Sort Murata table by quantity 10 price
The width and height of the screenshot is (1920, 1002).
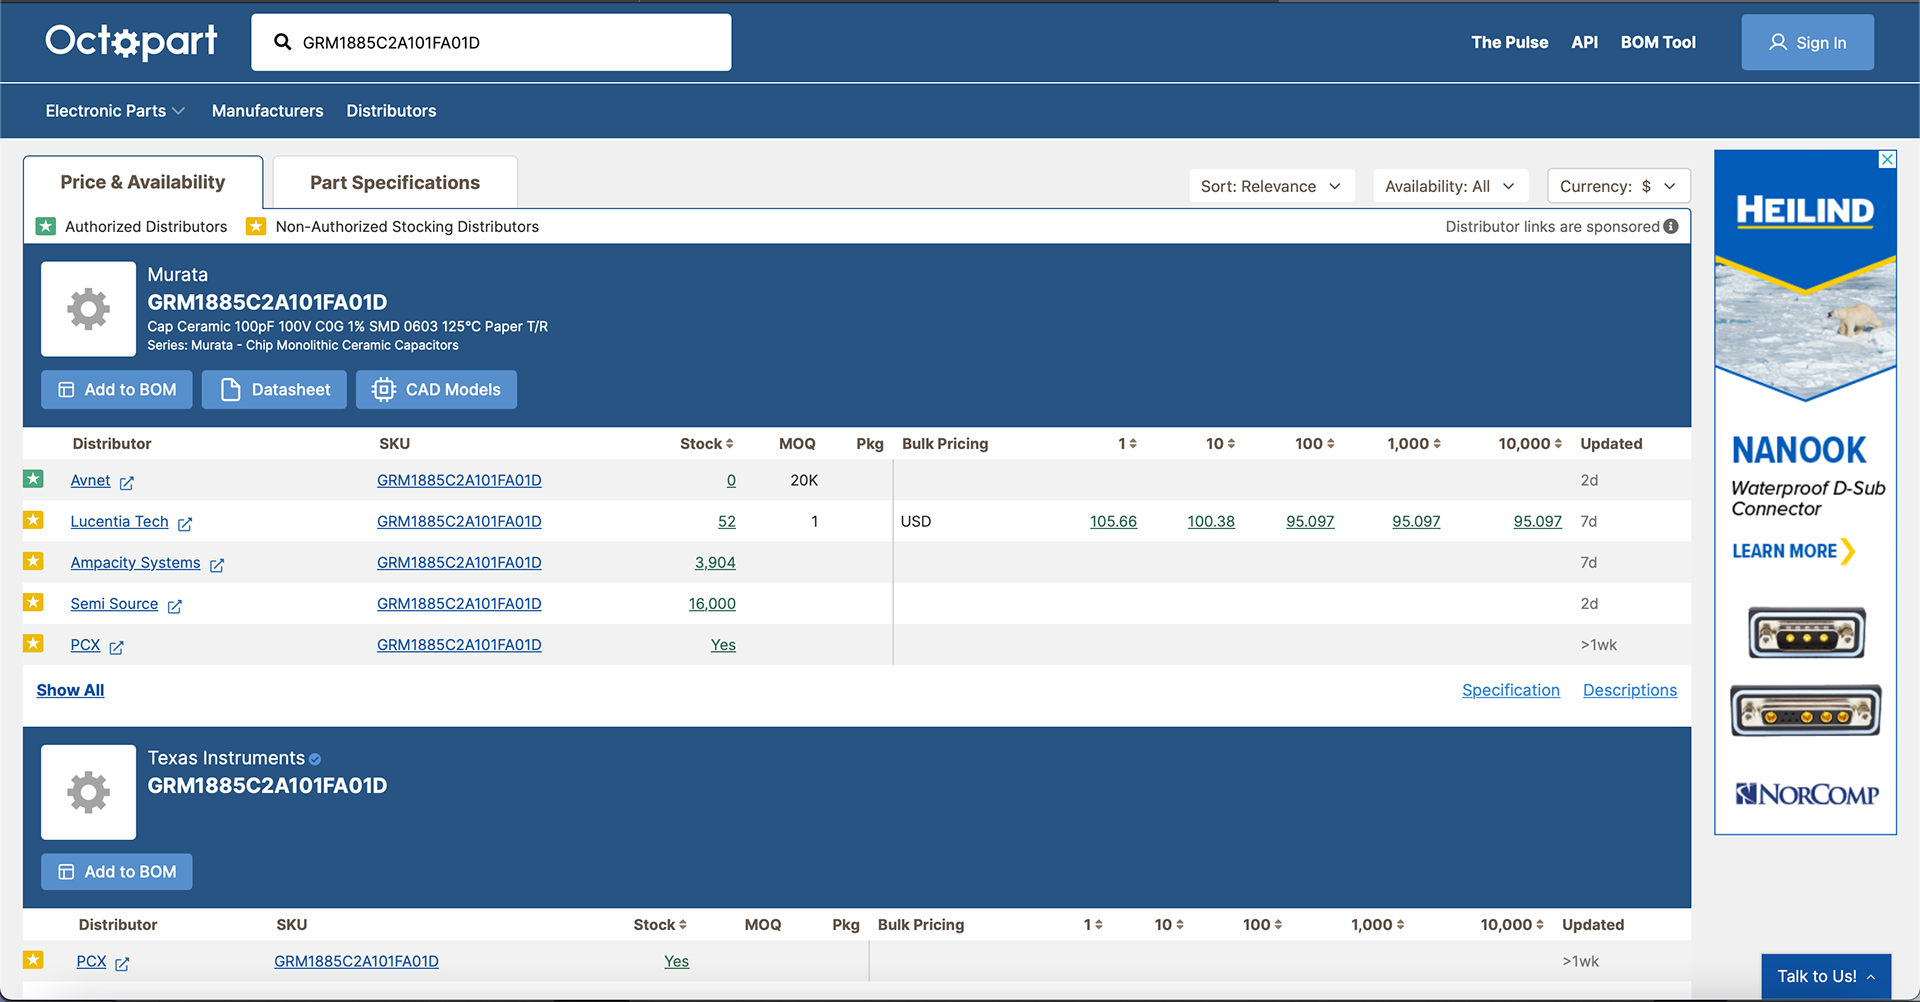tap(1231, 444)
